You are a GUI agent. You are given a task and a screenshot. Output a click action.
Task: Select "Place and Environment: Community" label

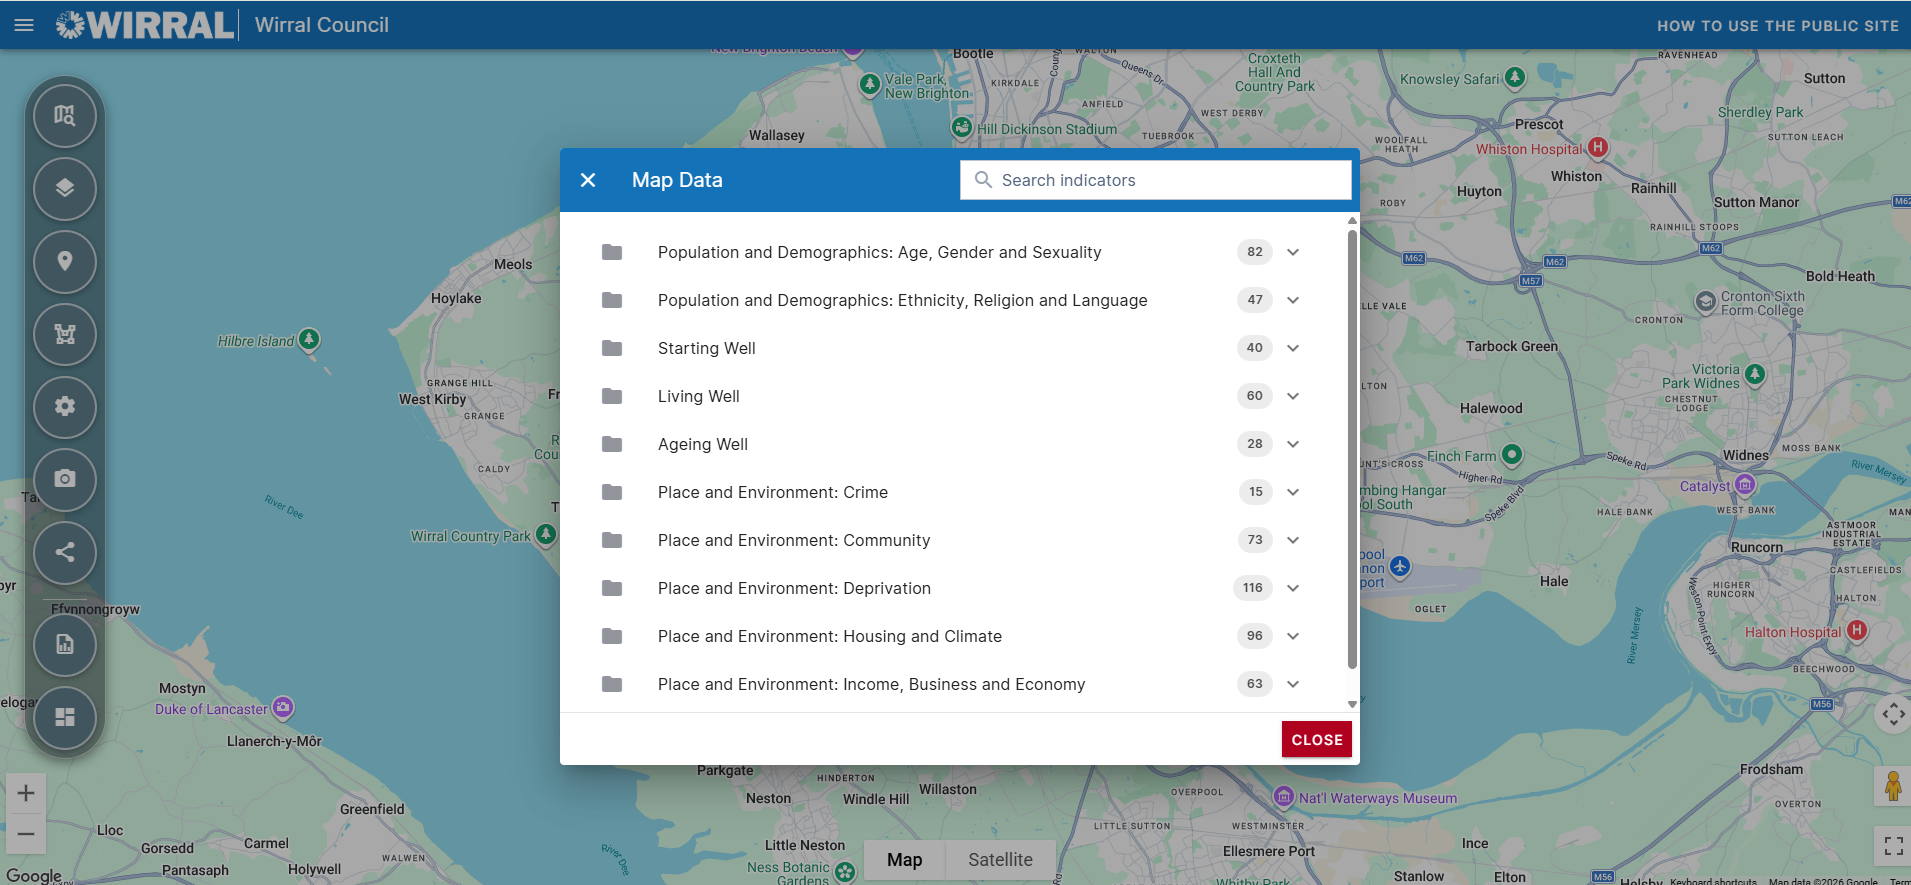coord(794,540)
